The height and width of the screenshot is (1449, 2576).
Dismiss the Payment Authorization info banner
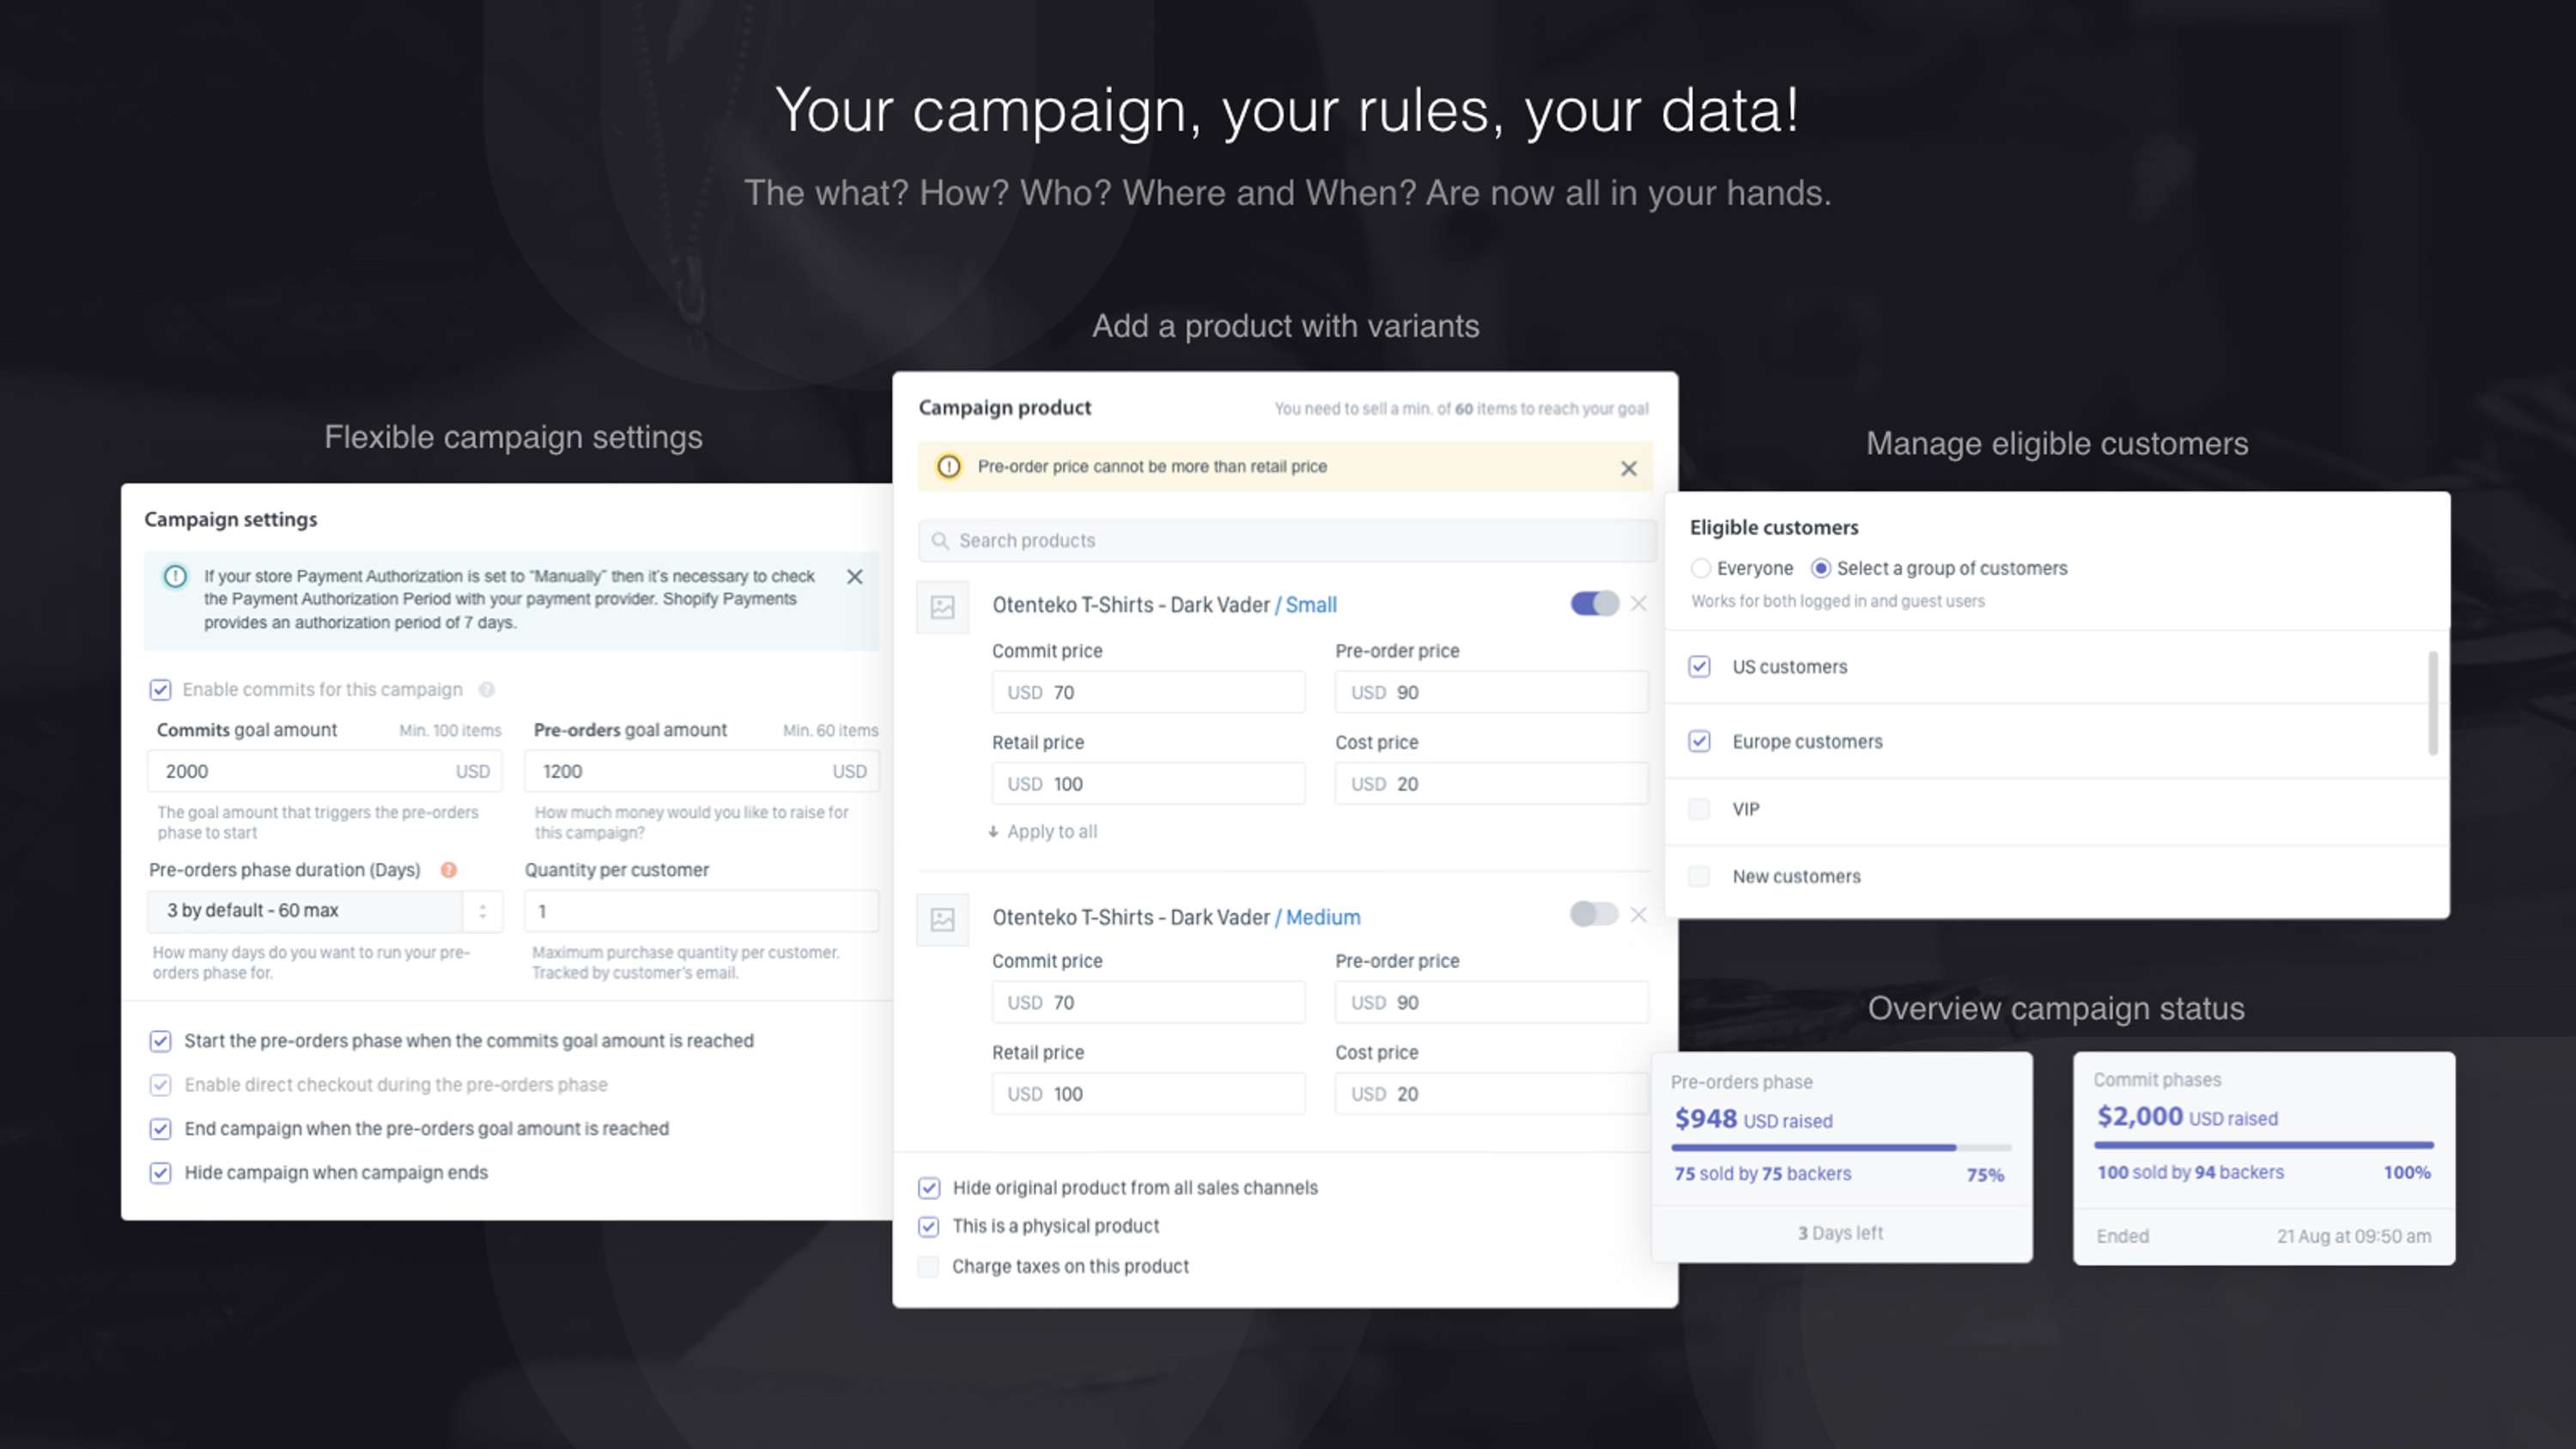click(x=854, y=577)
